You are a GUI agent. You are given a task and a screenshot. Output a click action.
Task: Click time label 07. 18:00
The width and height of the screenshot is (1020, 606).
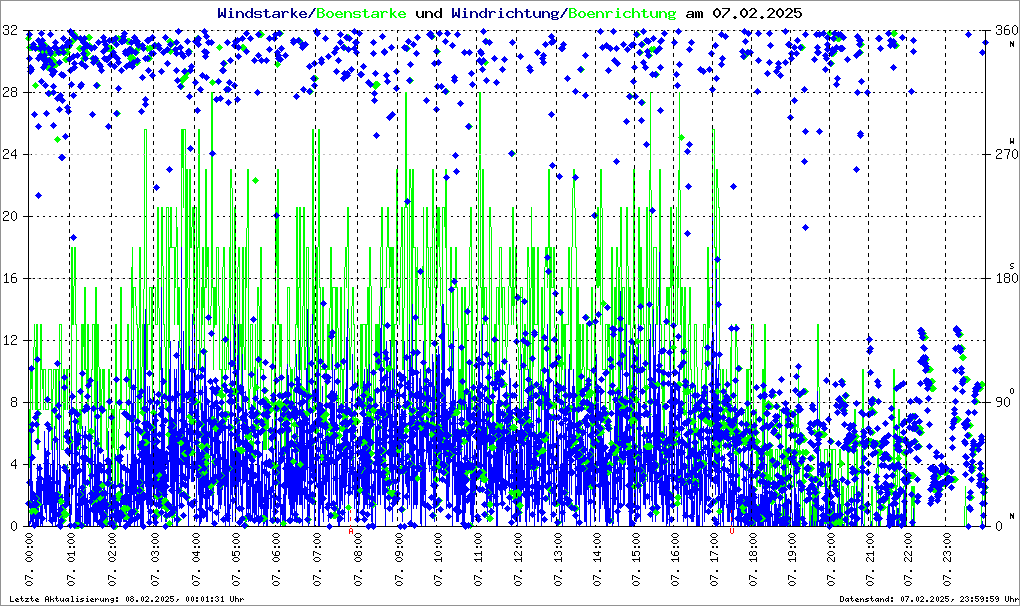(x=753, y=560)
